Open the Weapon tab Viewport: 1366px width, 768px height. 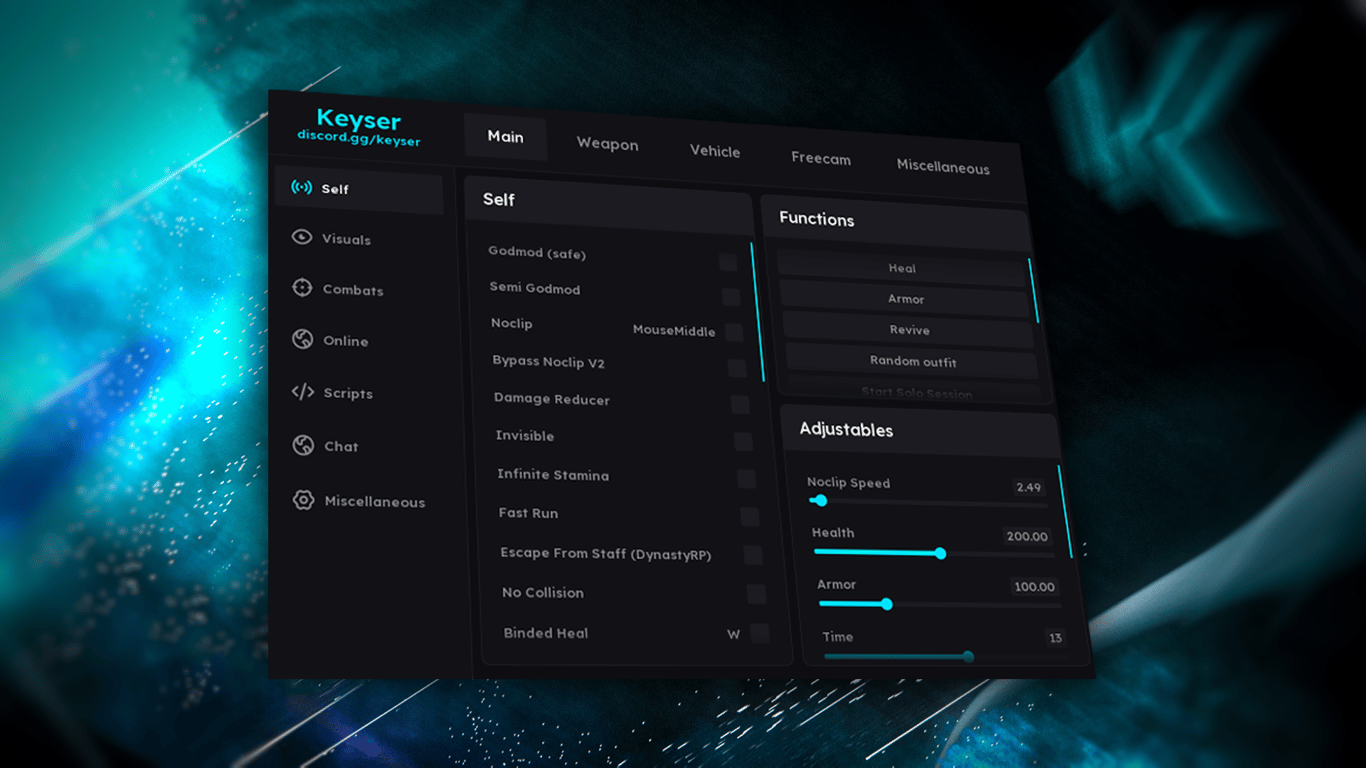click(607, 144)
